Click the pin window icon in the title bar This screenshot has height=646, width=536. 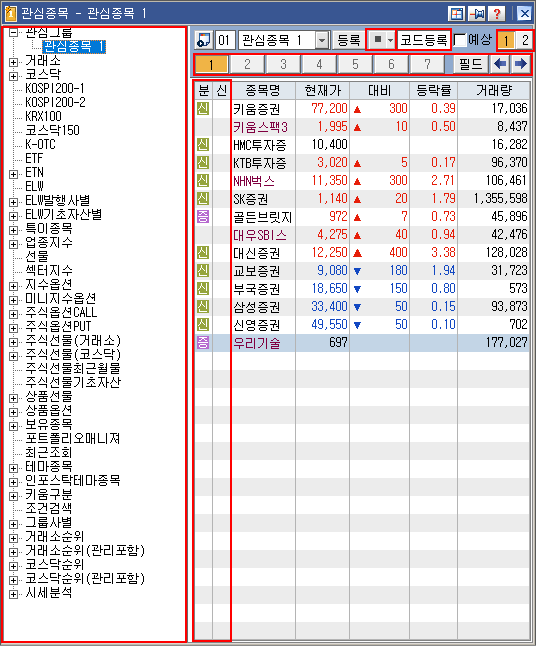click(x=477, y=14)
